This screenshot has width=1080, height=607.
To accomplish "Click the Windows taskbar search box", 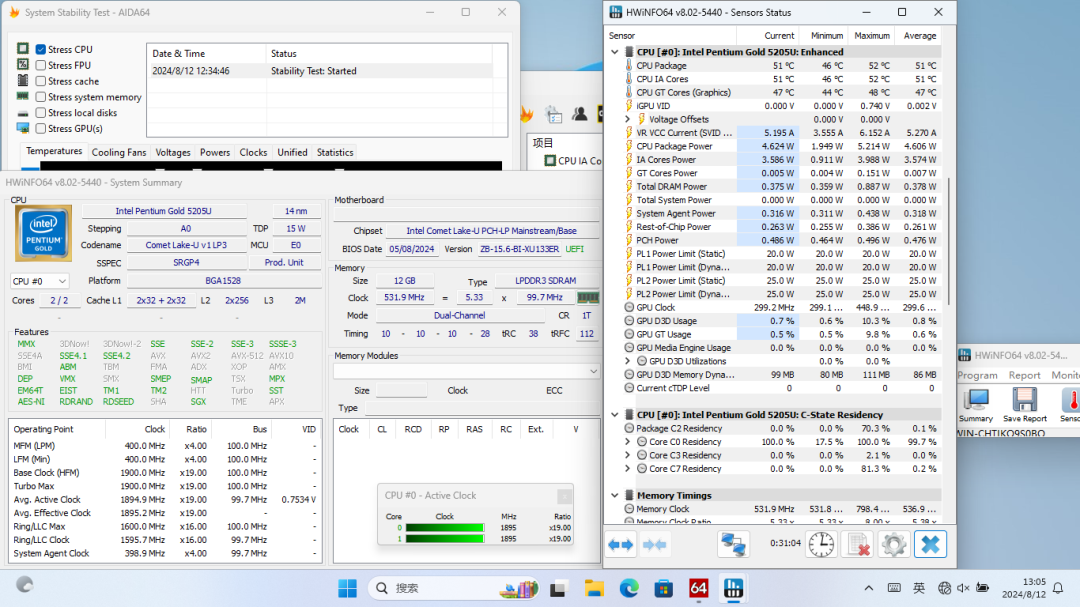I will pos(430,588).
